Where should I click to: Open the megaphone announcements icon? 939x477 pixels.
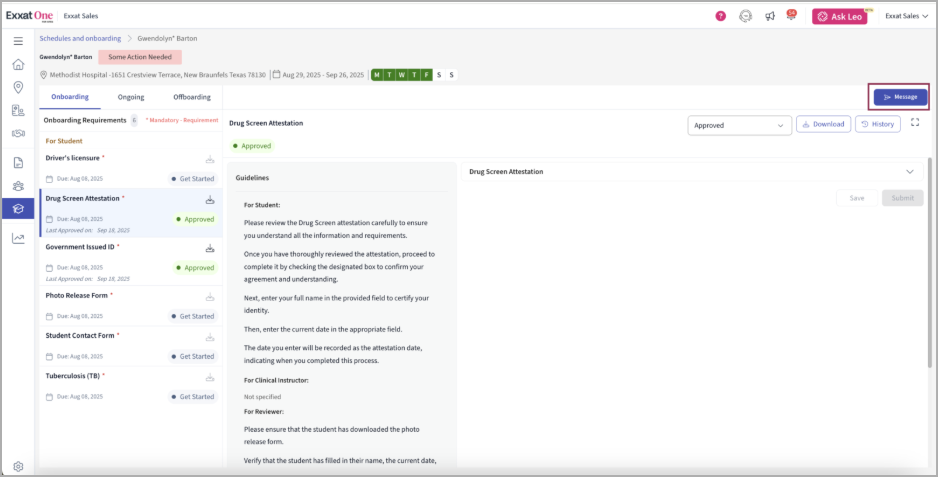pyautogui.click(x=770, y=16)
